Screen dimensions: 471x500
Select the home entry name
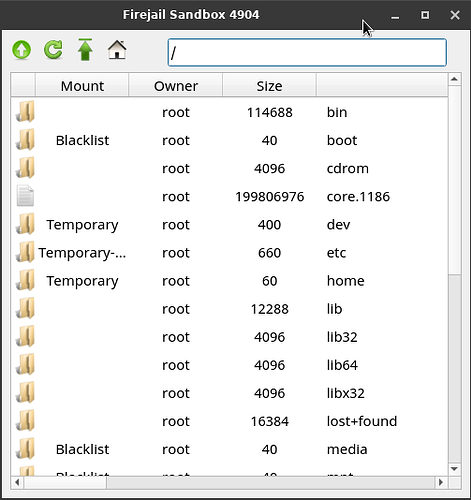pos(345,281)
